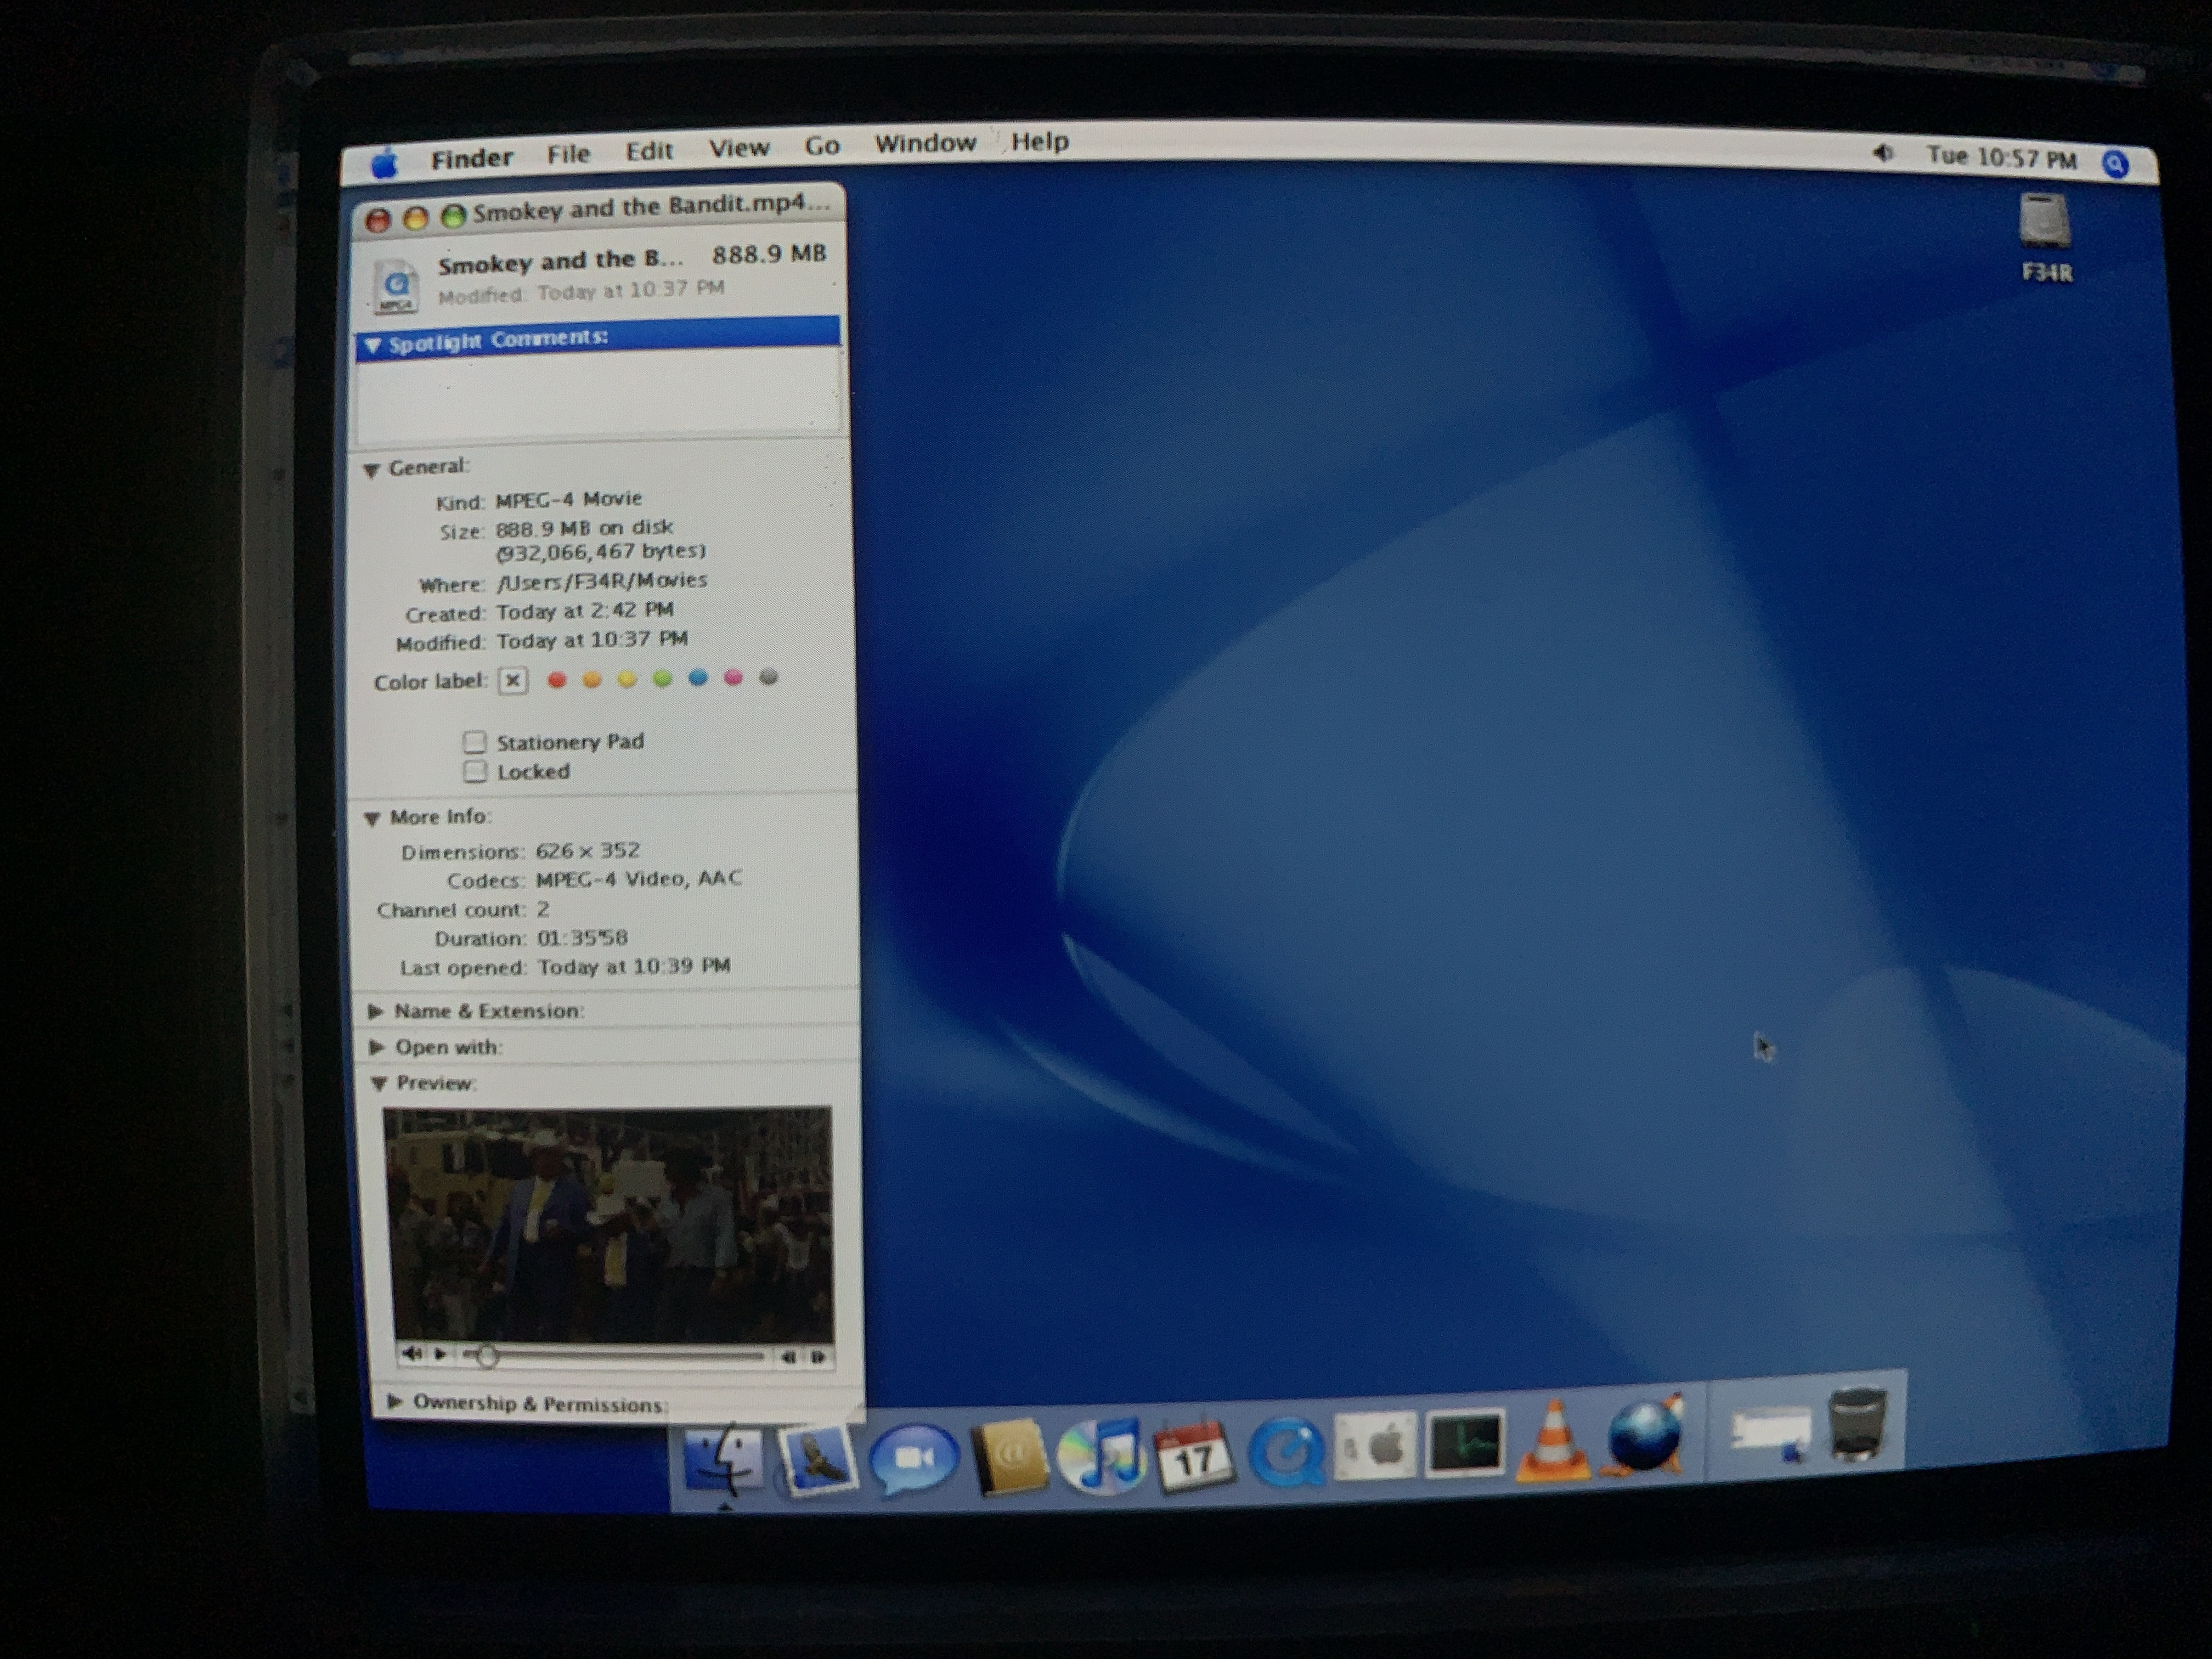Check the Locked checkbox
The image size is (2212, 1659).
(x=475, y=771)
